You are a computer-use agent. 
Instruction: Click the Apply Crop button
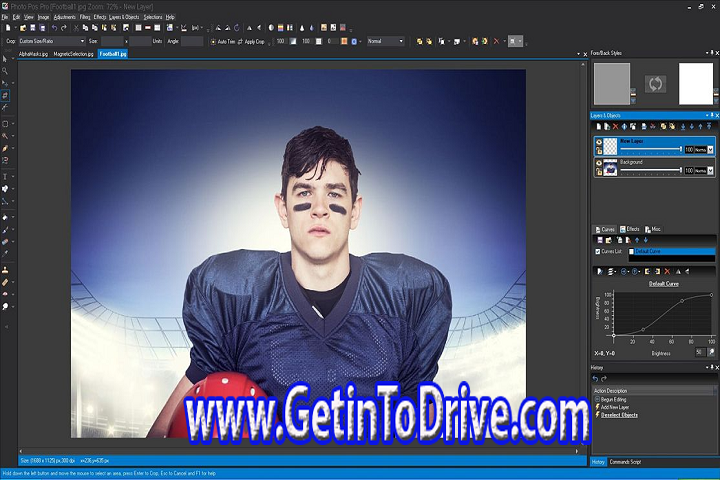[251, 41]
